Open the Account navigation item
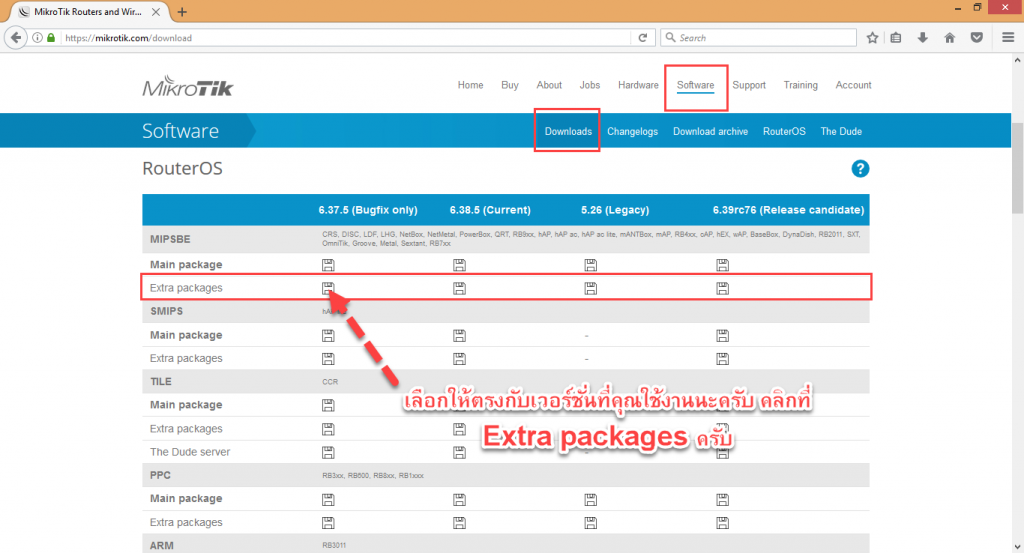The width and height of the screenshot is (1024, 553). tap(853, 85)
